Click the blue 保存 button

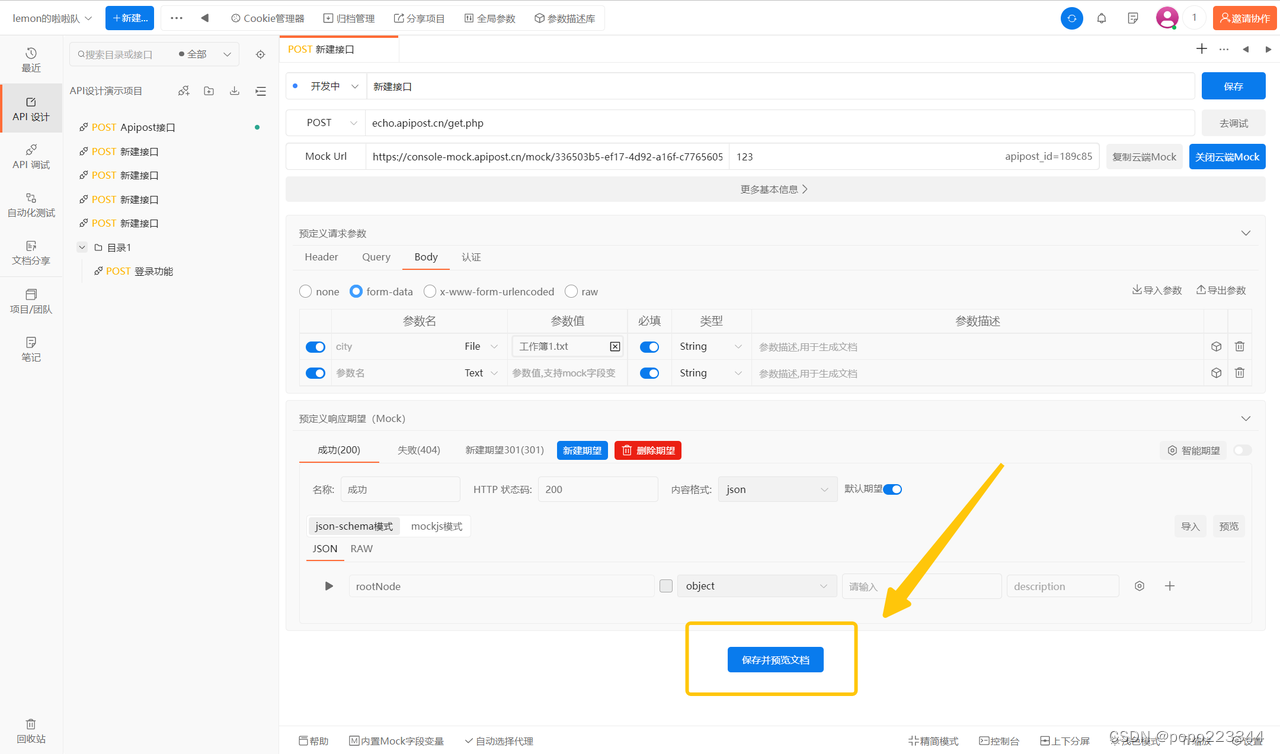[1233, 87]
